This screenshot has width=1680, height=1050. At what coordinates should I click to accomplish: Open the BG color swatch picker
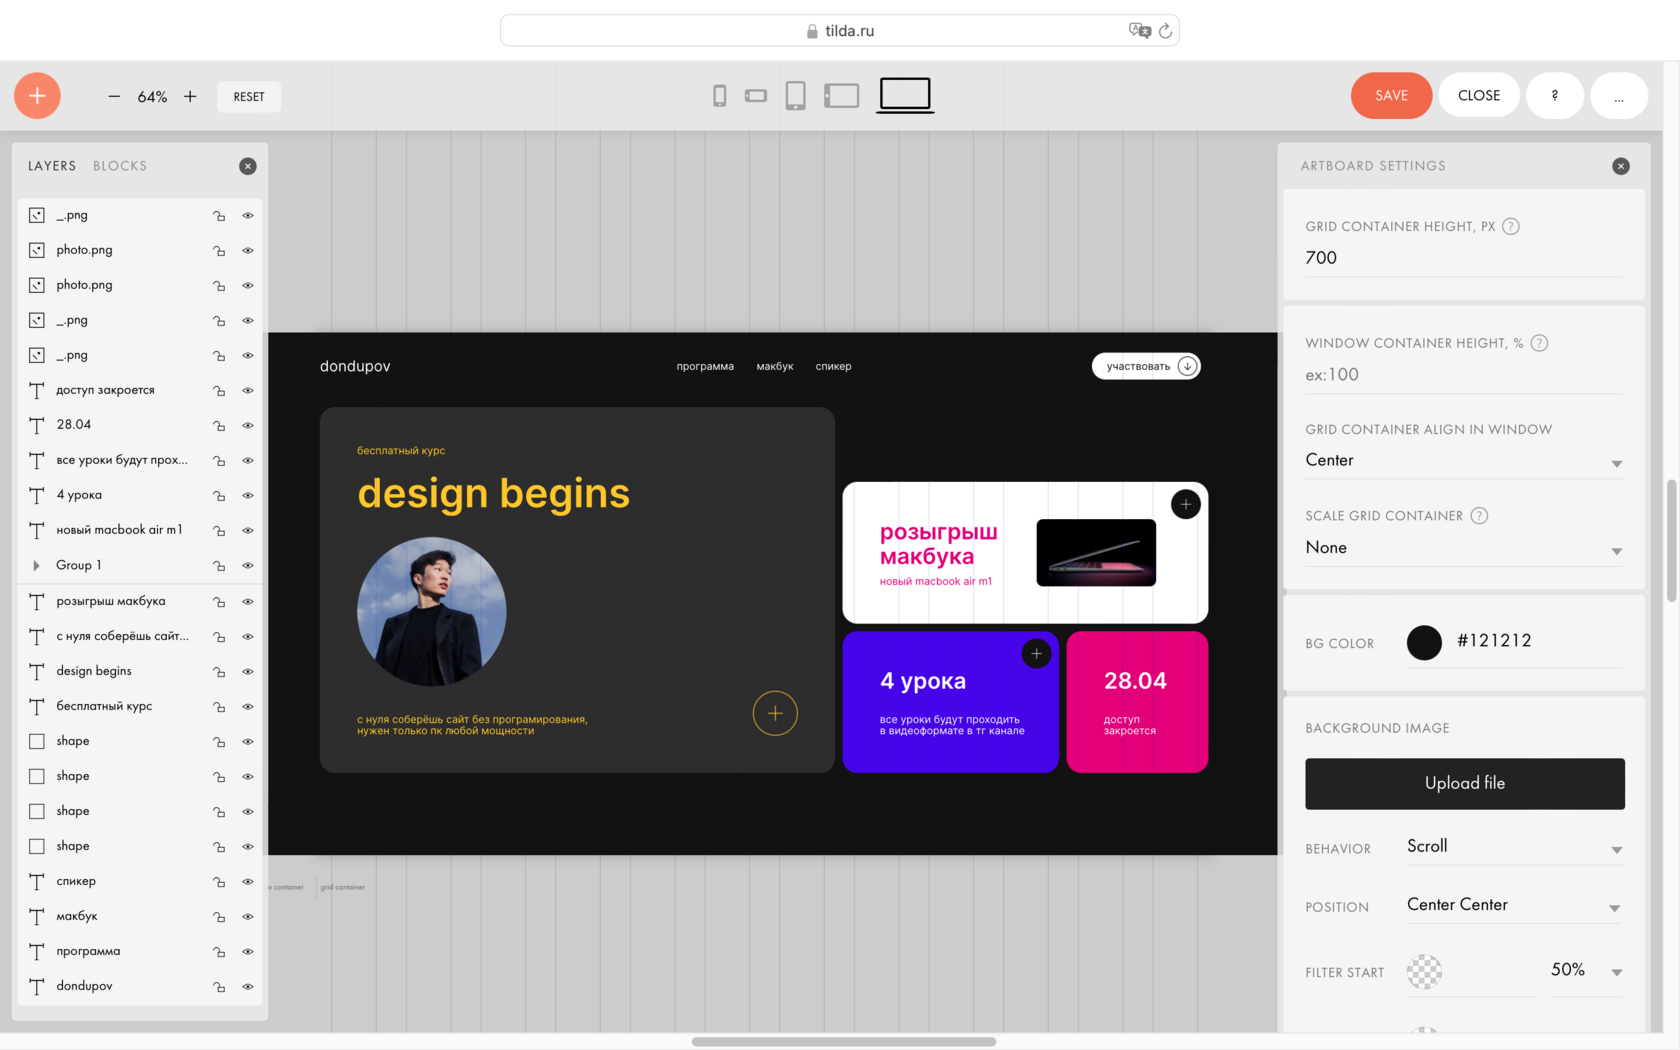(x=1424, y=642)
